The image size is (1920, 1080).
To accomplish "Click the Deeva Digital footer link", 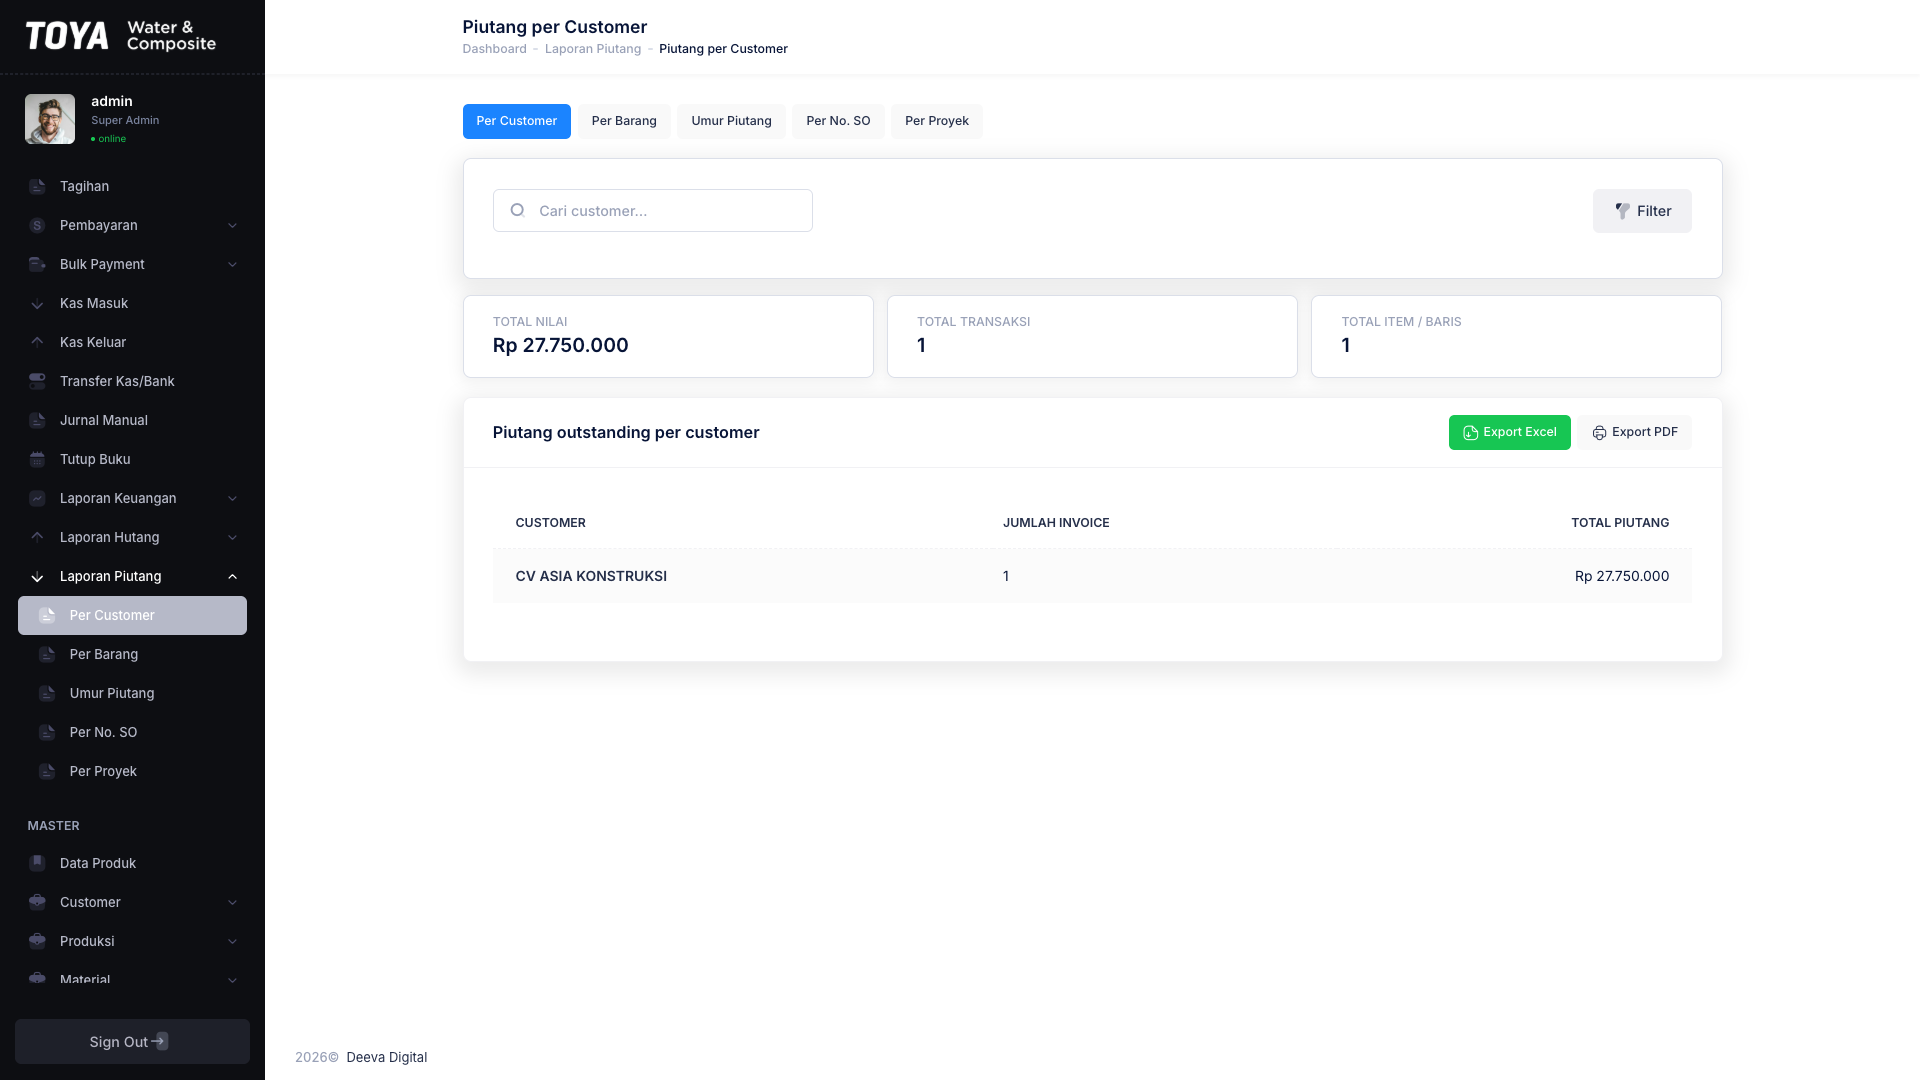I will (386, 1057).
